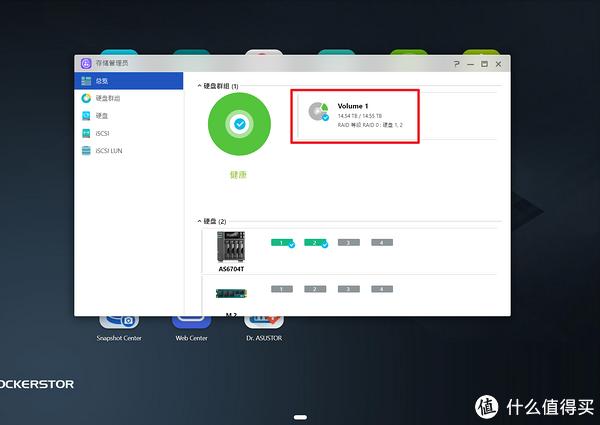Open the iSCSI section in sidebar
600x425 pixels.
(x=129, y=133)
